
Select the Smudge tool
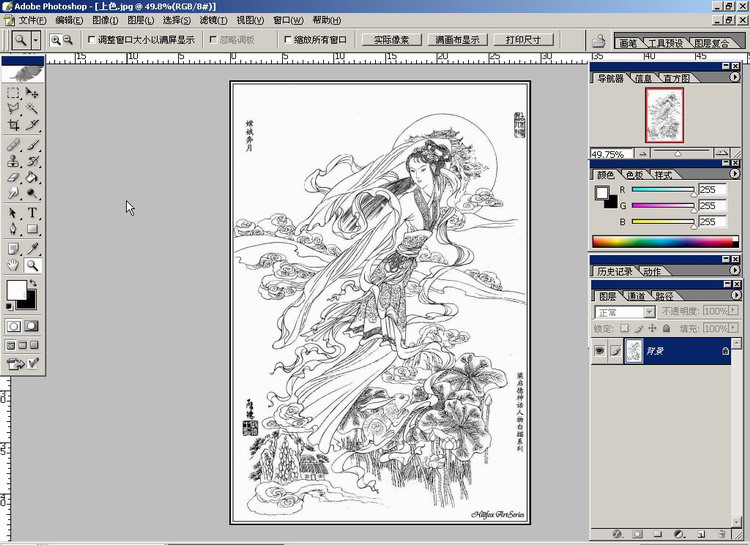pos(13,193)
